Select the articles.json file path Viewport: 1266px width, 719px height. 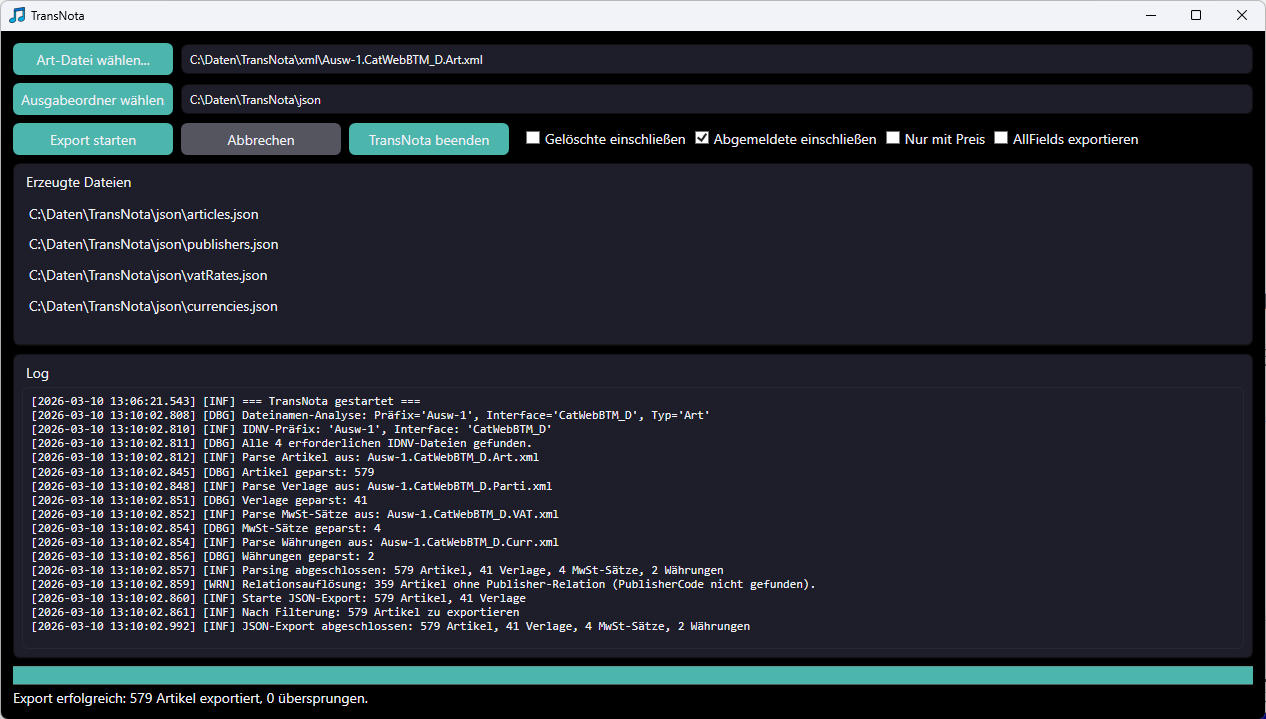pyautogui.click(x=143, y=214)
